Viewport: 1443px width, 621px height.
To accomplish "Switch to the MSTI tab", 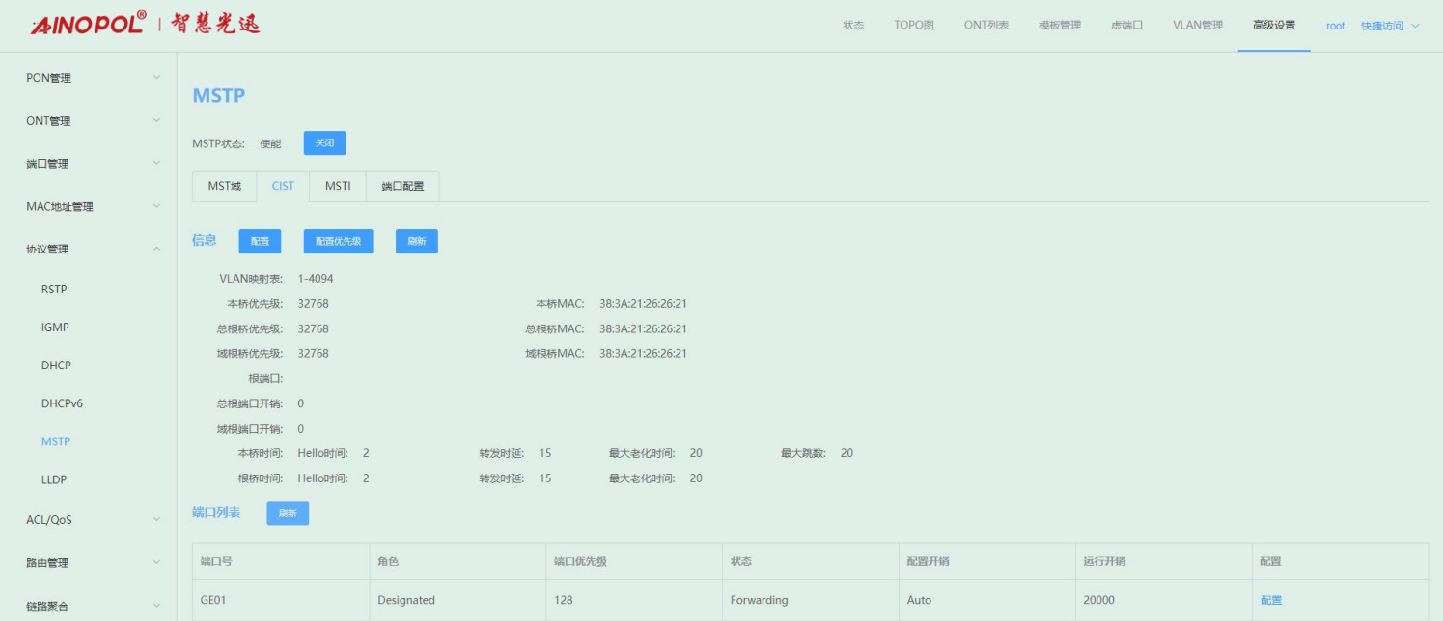I will click(337, 186).
